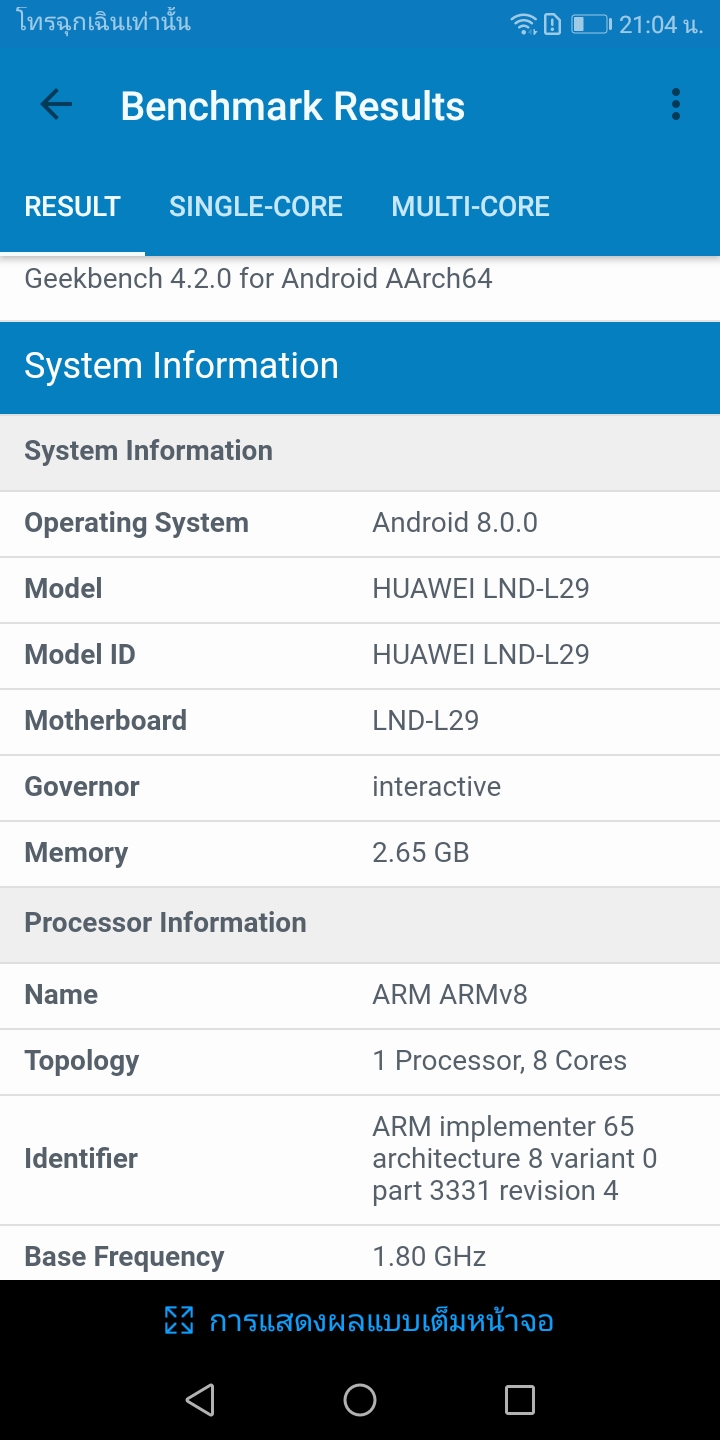The image size is (720, 1440).
Task: Open the three-dot overflow menu
Action: click(x=676, y=105)
